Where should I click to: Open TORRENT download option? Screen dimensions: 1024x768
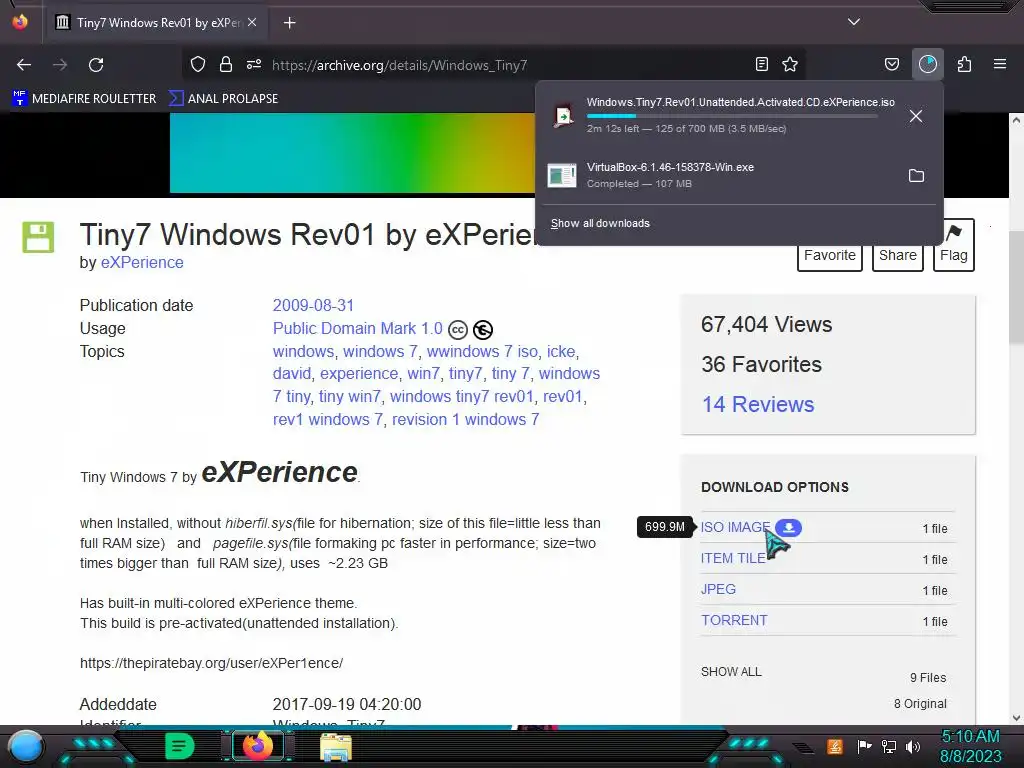click(x=734, y=620)
